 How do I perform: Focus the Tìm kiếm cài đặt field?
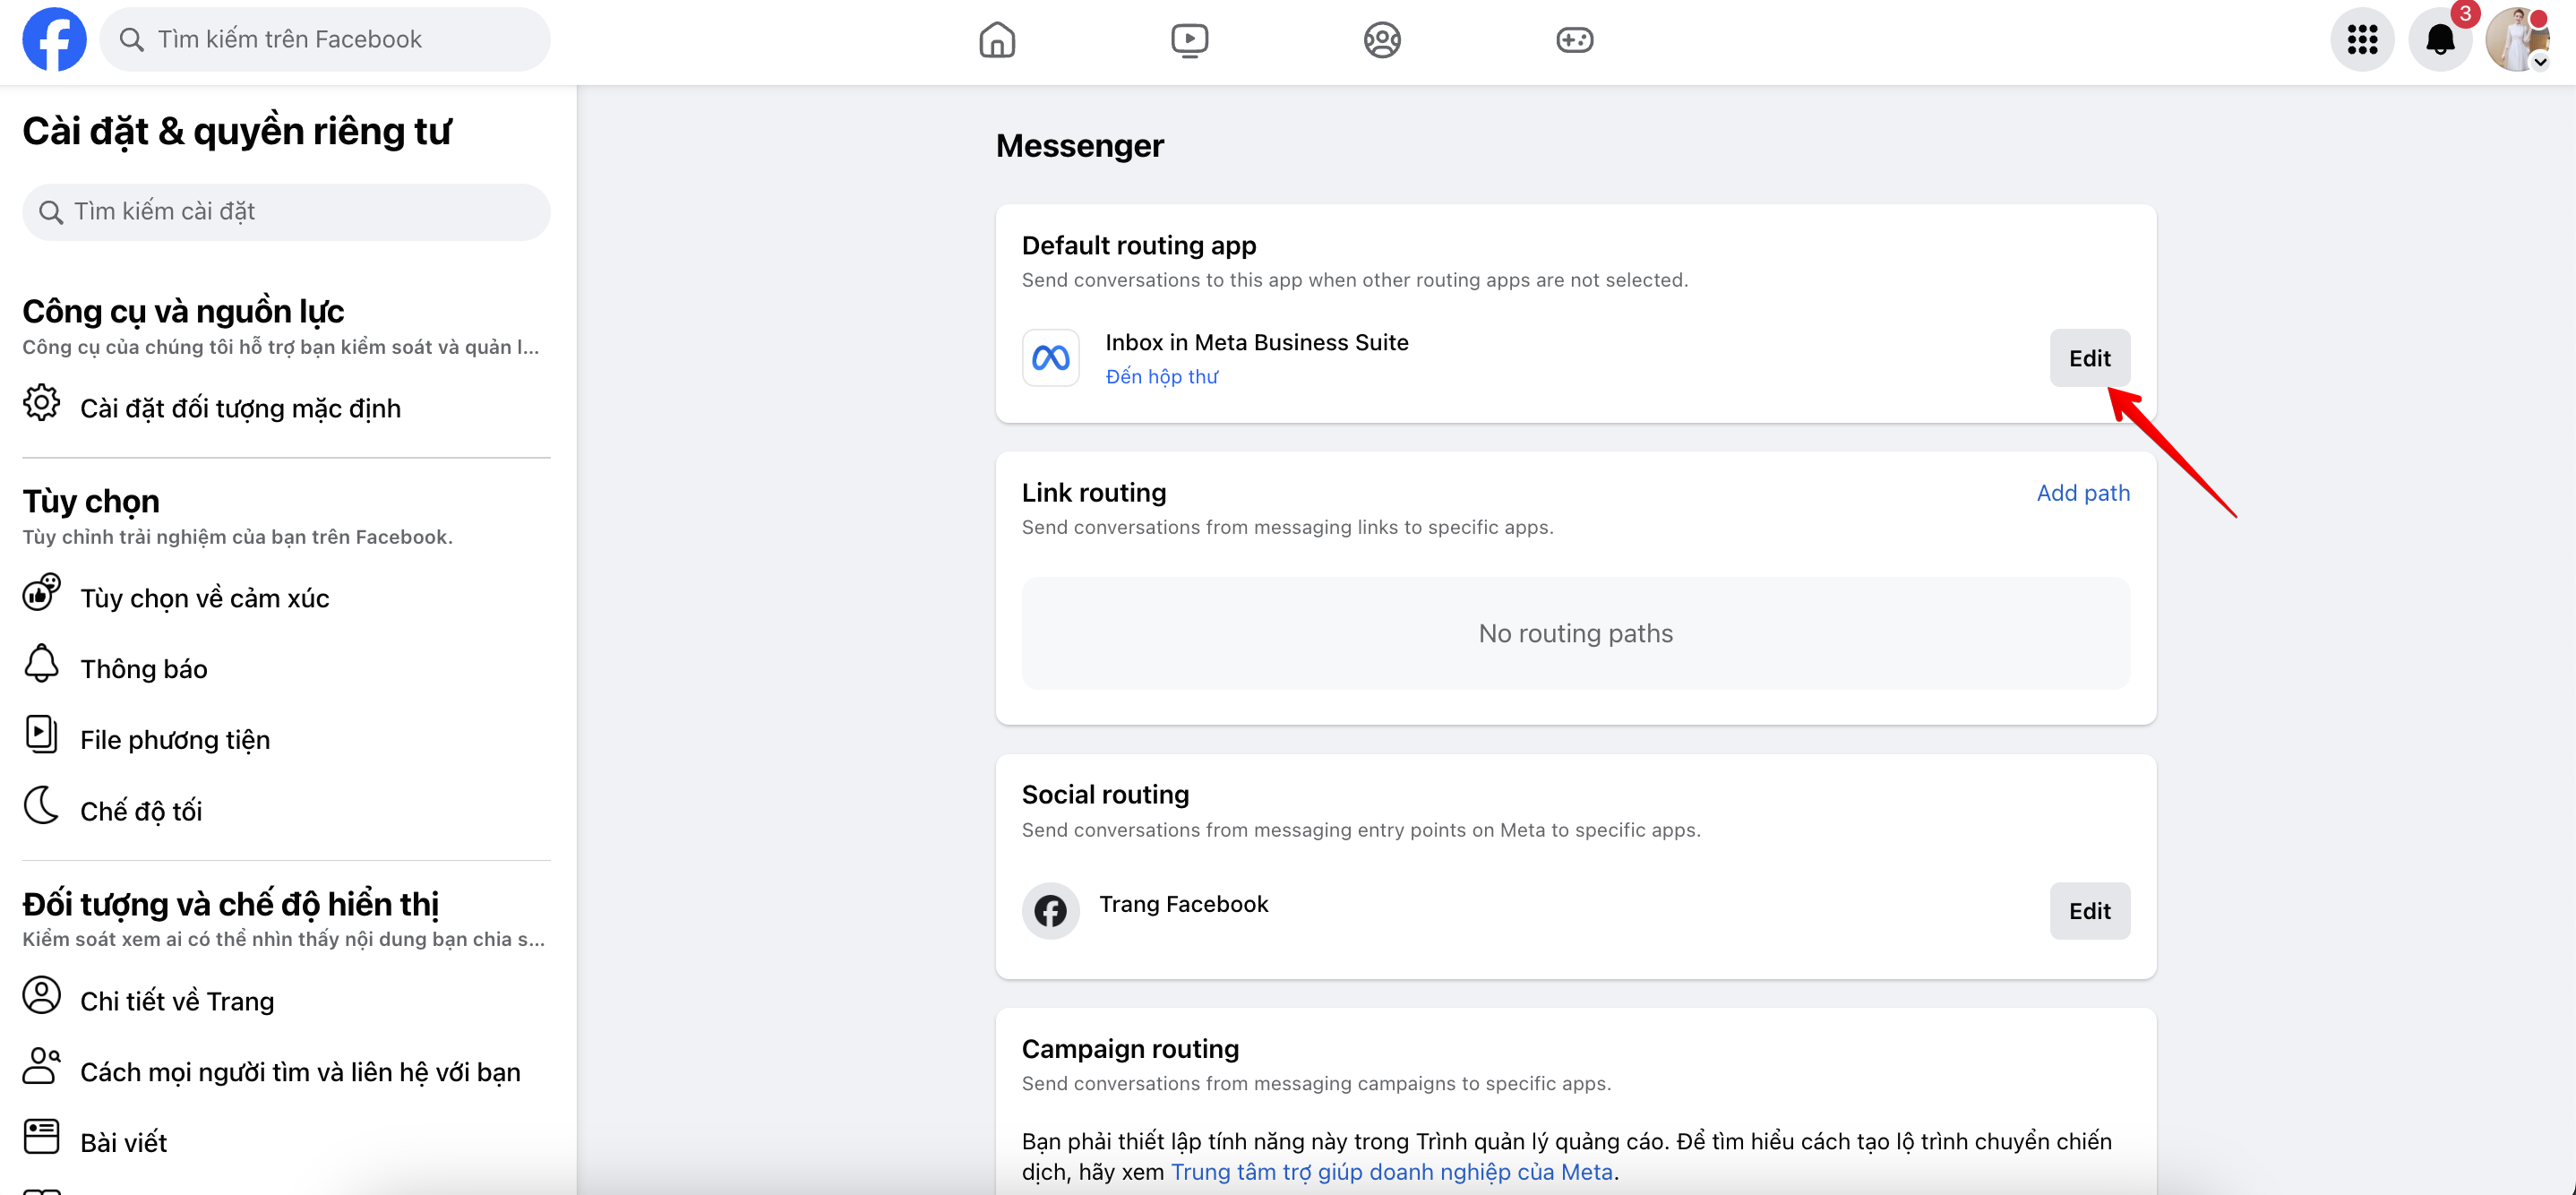click(300, 212)
